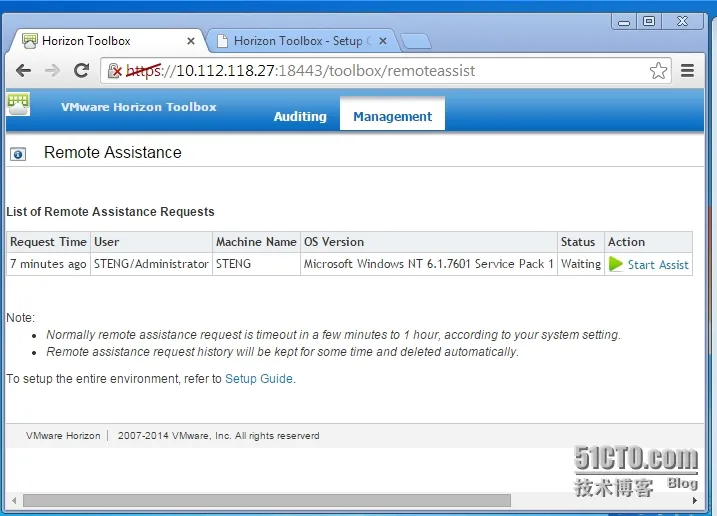
Task: Minimize the browser window
Action: 624,22
